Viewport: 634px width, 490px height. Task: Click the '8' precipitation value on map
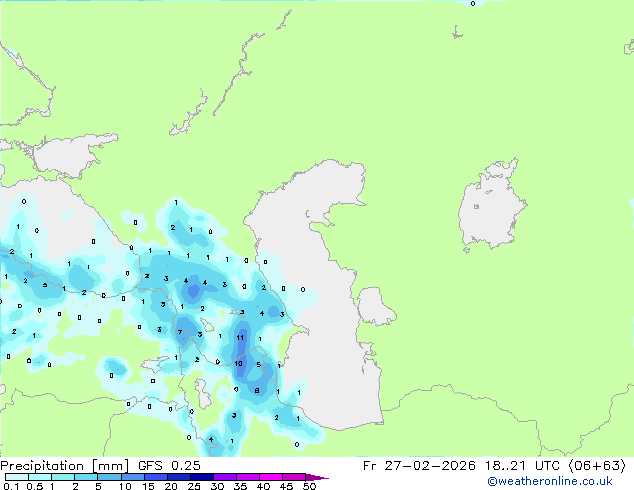pyautogui.click(x=257, y=391)
